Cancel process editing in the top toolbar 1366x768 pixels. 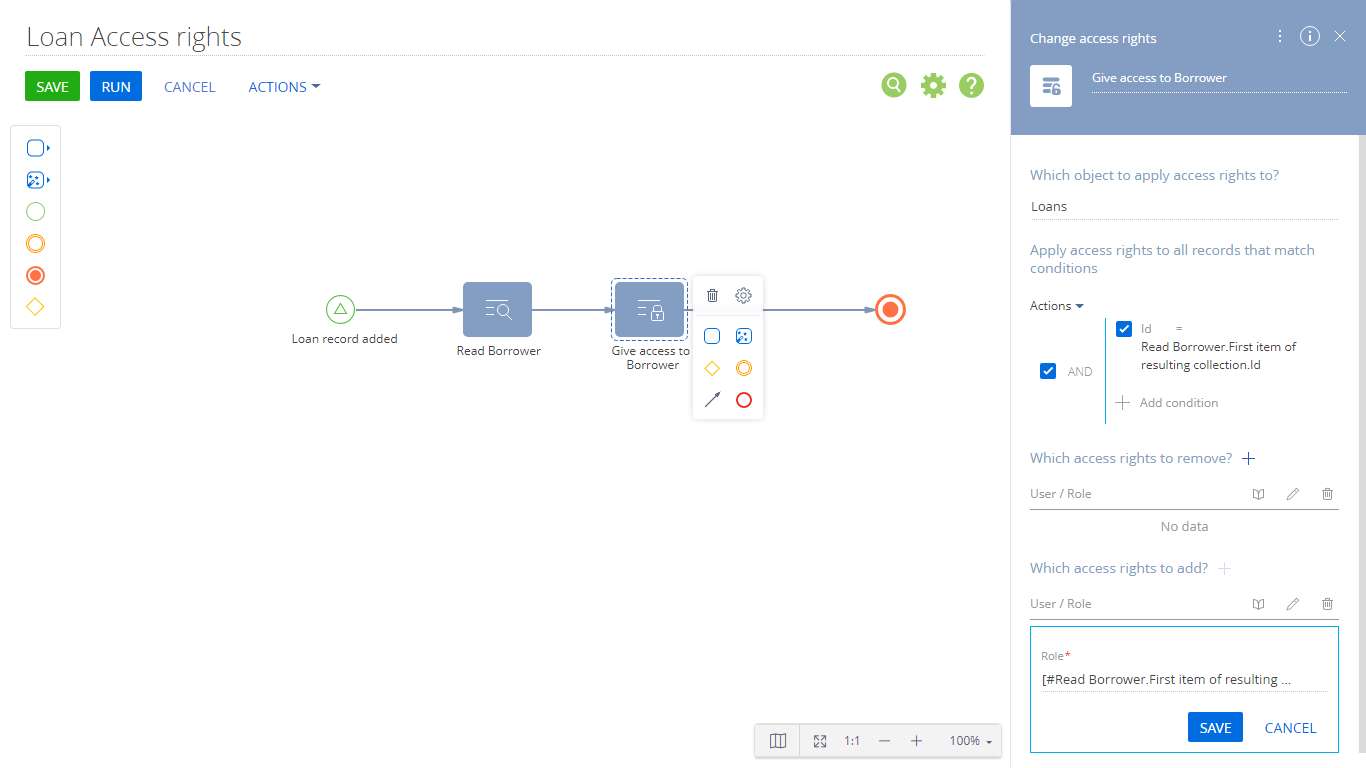pyautogui.click(x=189, y=86)
